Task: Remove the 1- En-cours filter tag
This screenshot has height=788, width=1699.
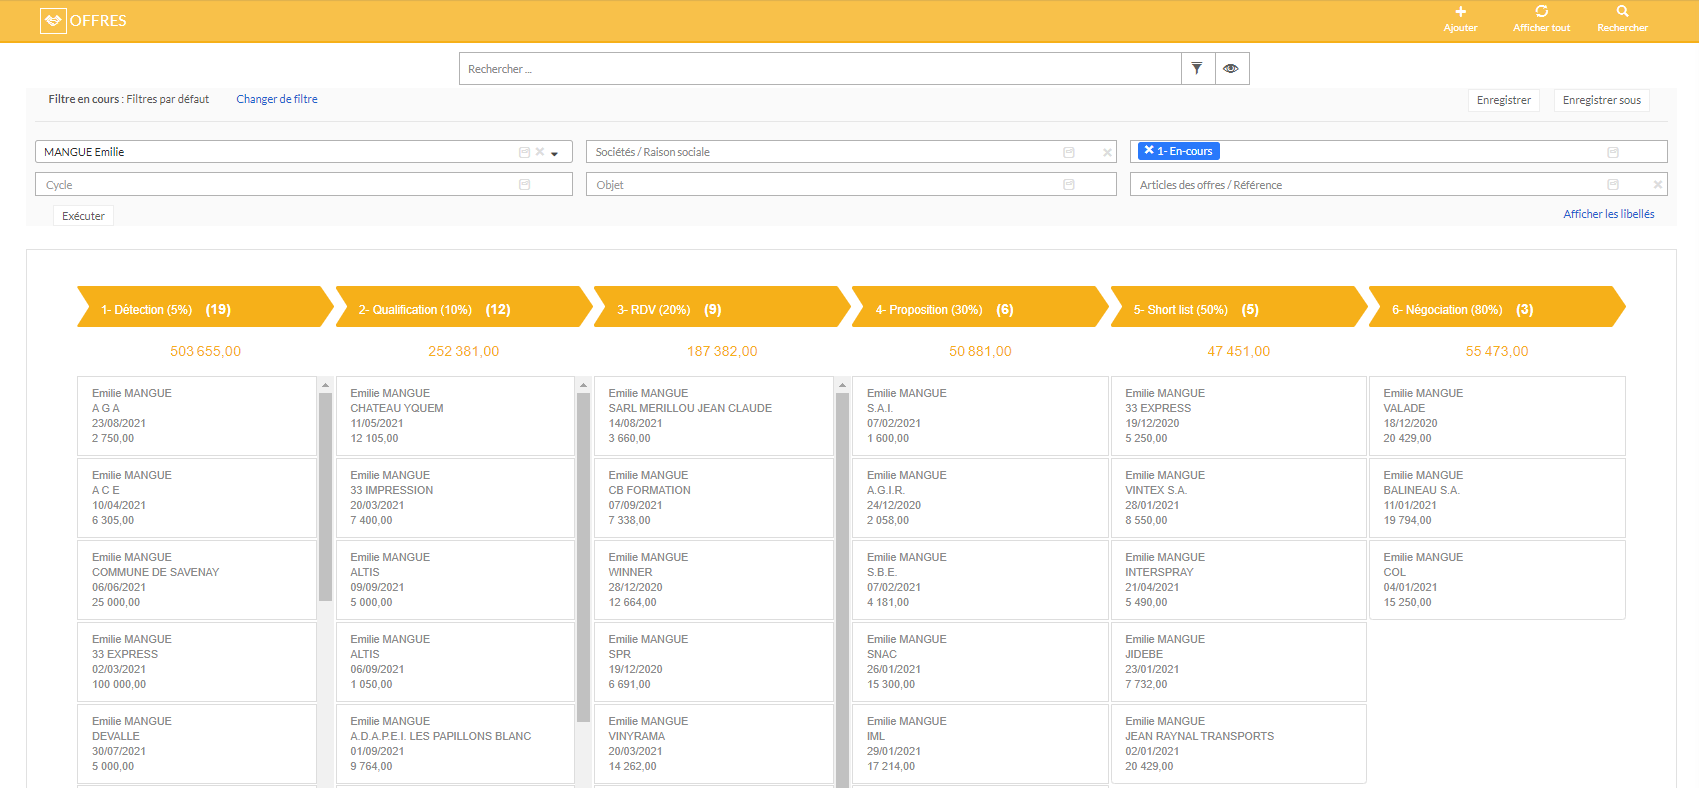Action: click(1149, 151)
